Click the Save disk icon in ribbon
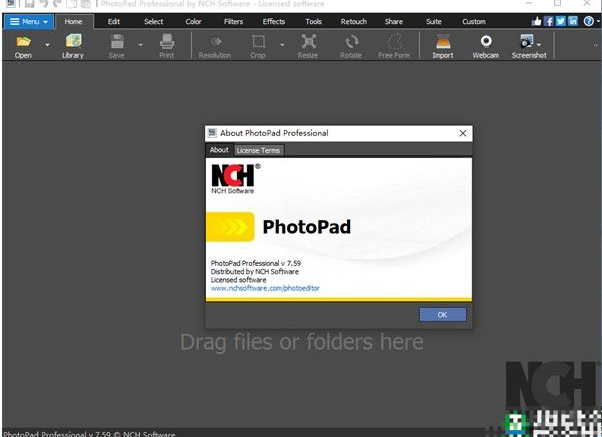The image size is (602, 437). [117, 46]
